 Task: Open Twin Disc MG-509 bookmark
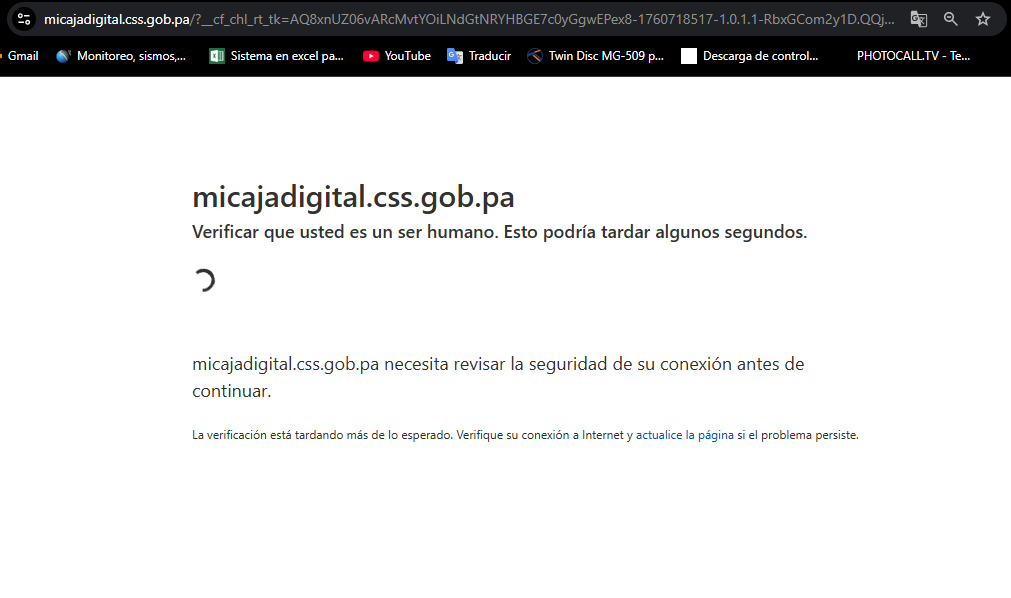coord(595,56)
